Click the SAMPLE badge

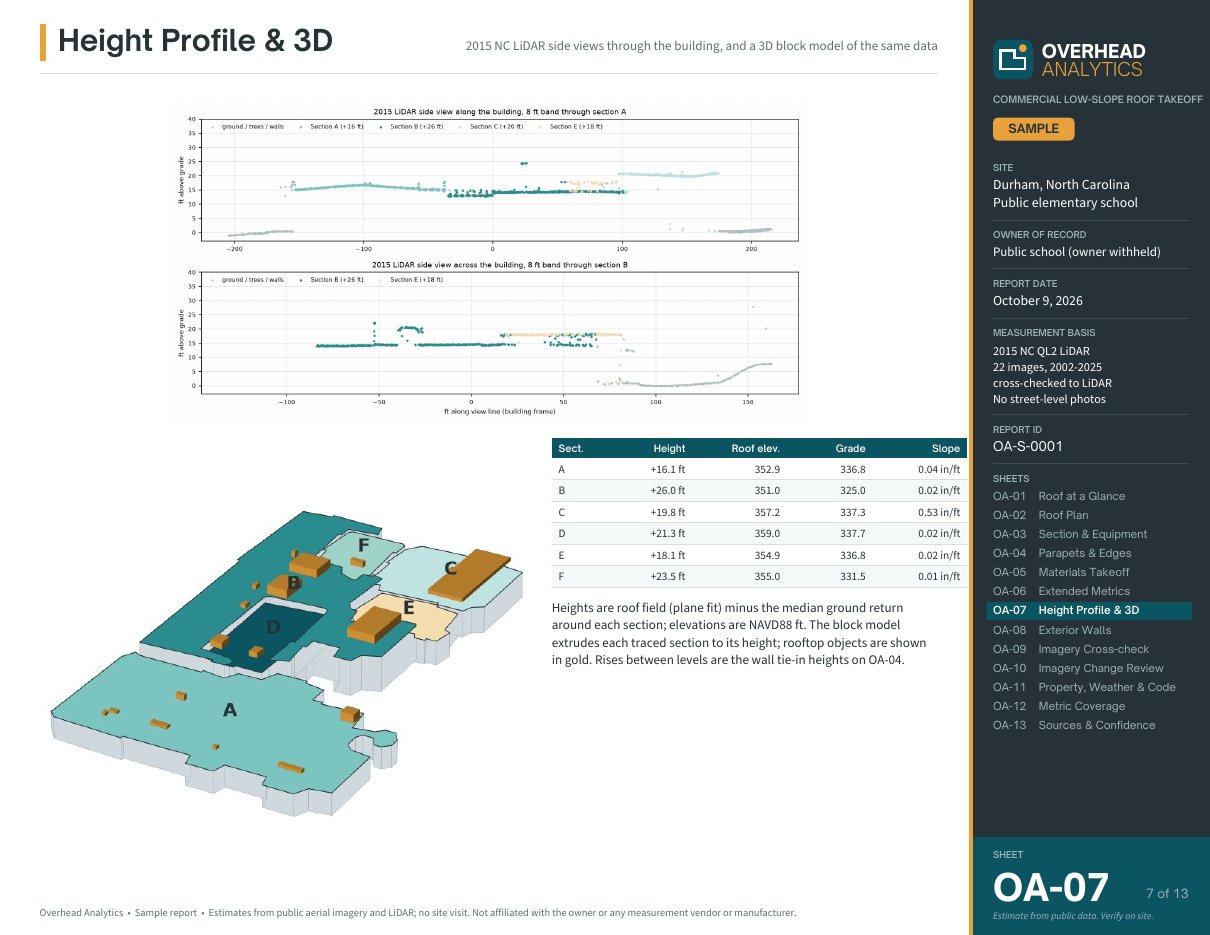[x=1033, y=129]
